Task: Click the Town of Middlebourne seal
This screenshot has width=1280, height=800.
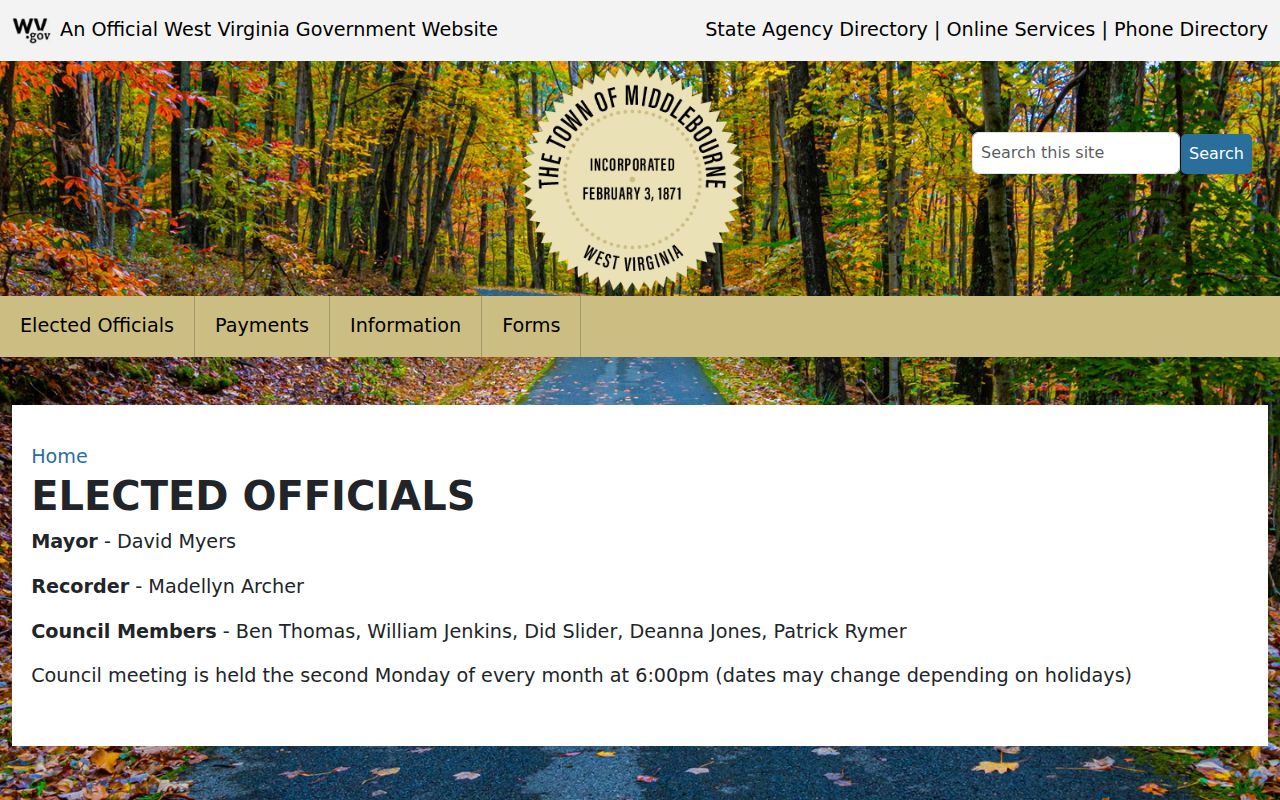Action: click(632, 181)
